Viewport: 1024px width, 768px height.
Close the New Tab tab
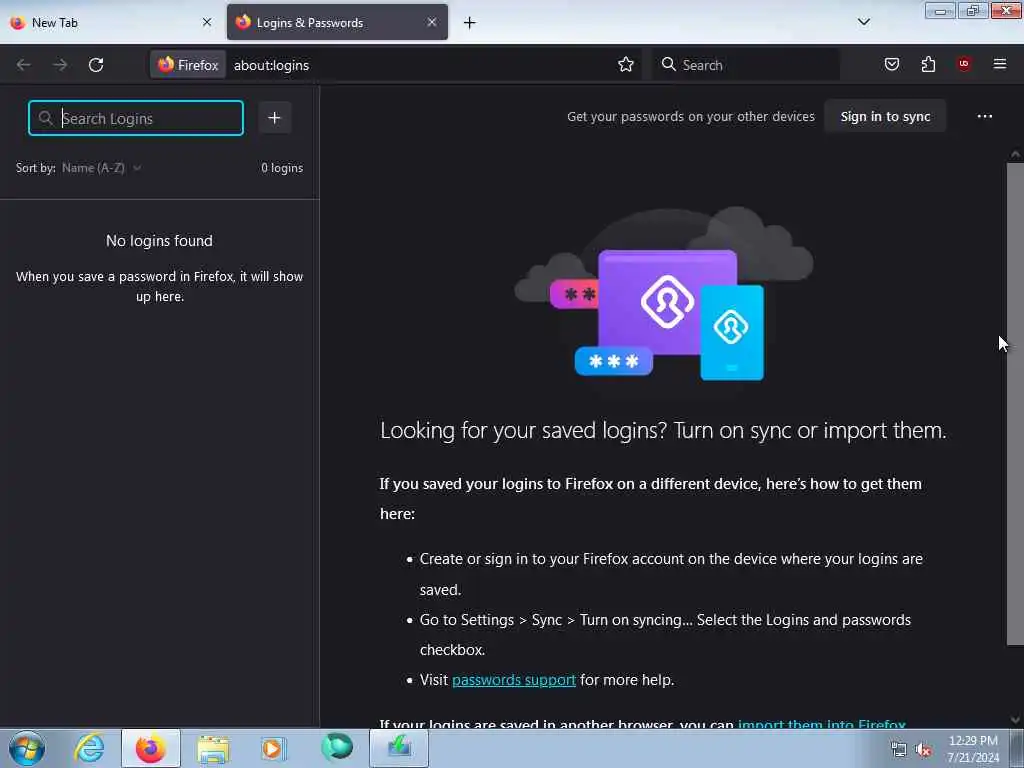click(x=207, y=22)
